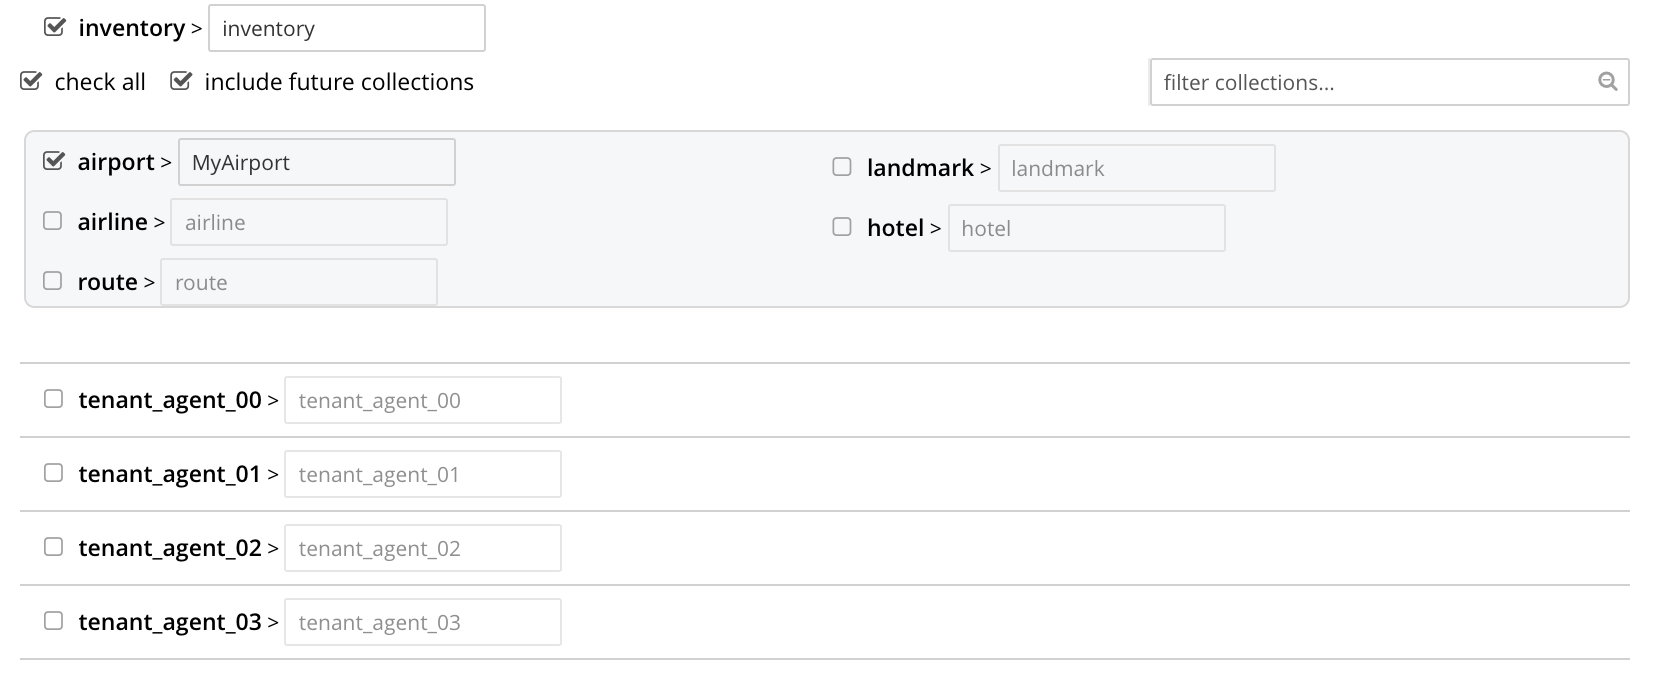This screenshot has width=1653, height=681.
Task: Check the landmark collection checkbox
Action: pos(842,167)
